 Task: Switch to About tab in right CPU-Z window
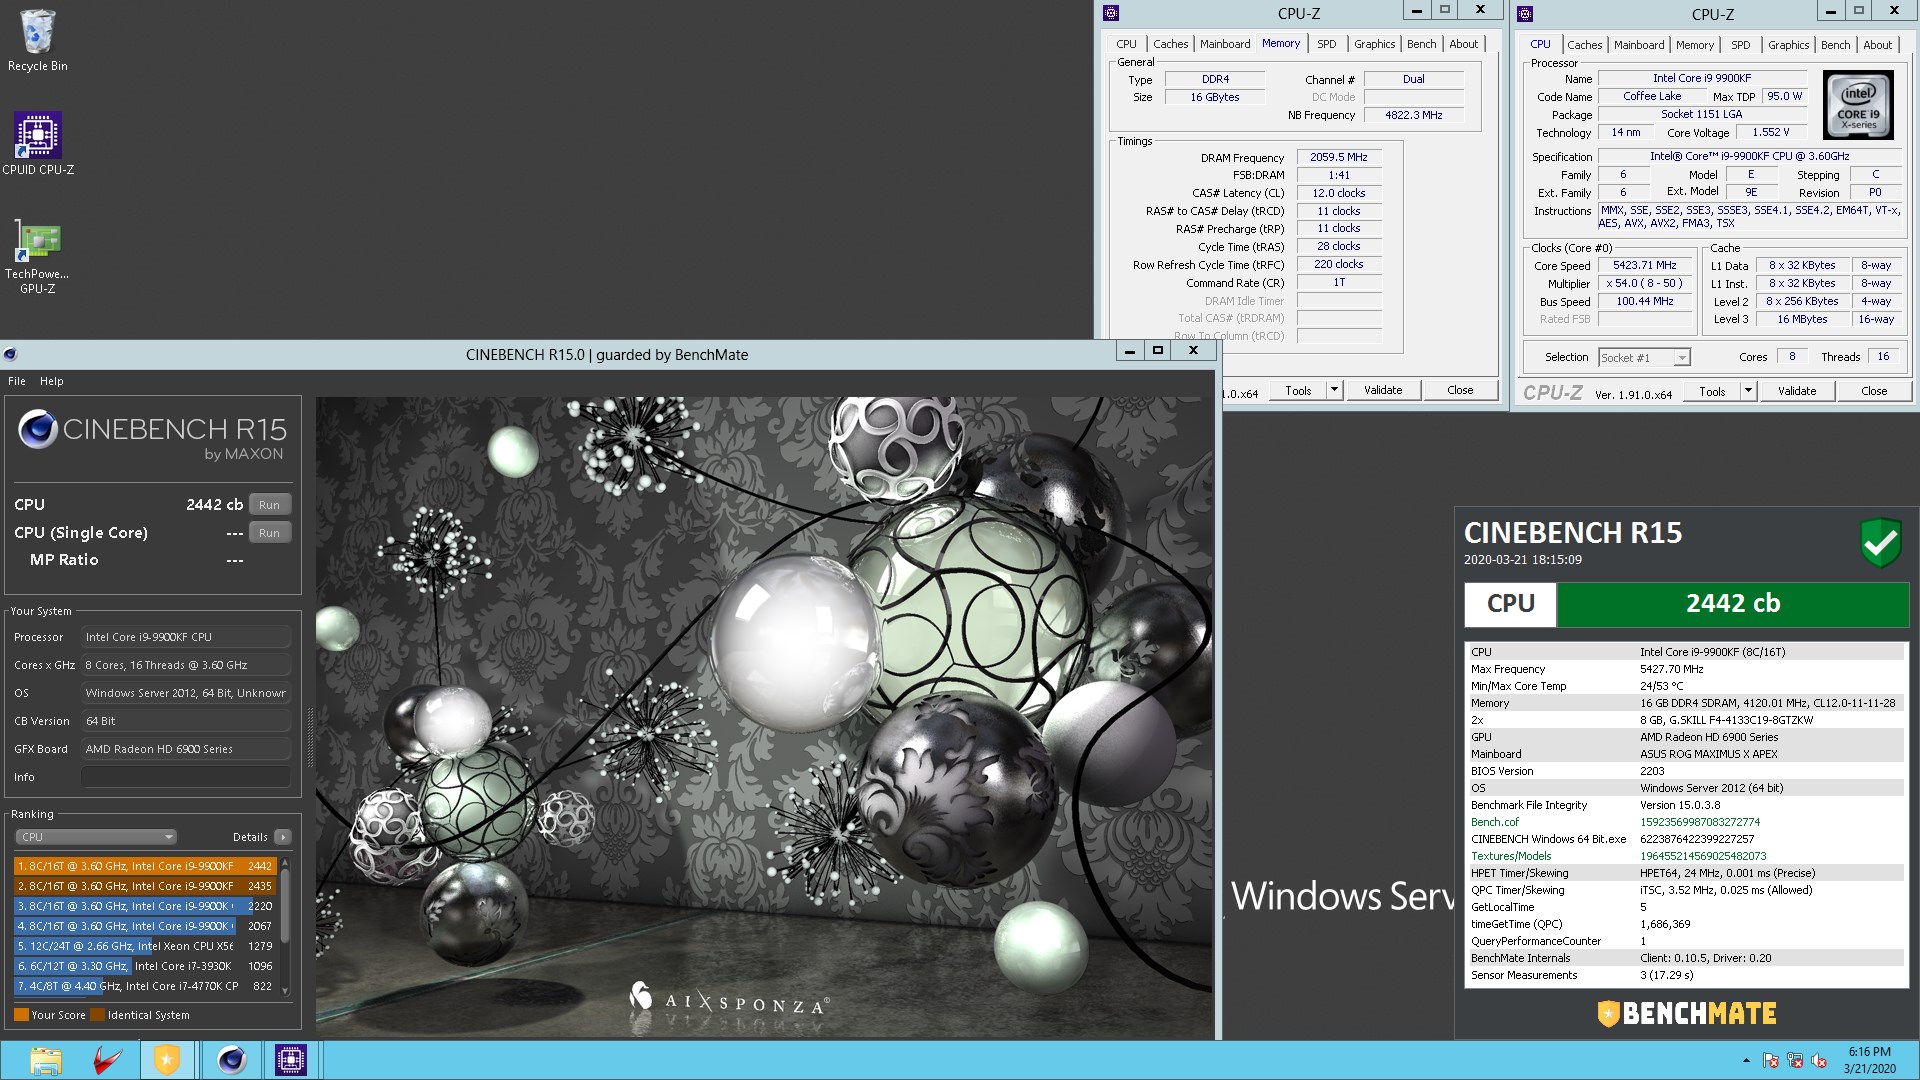(x=1877, y=45)
